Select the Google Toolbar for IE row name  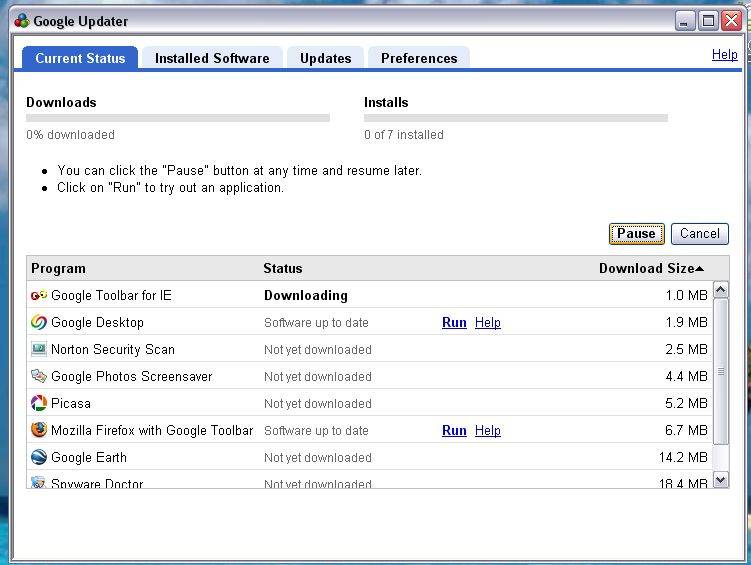[111, 295]
